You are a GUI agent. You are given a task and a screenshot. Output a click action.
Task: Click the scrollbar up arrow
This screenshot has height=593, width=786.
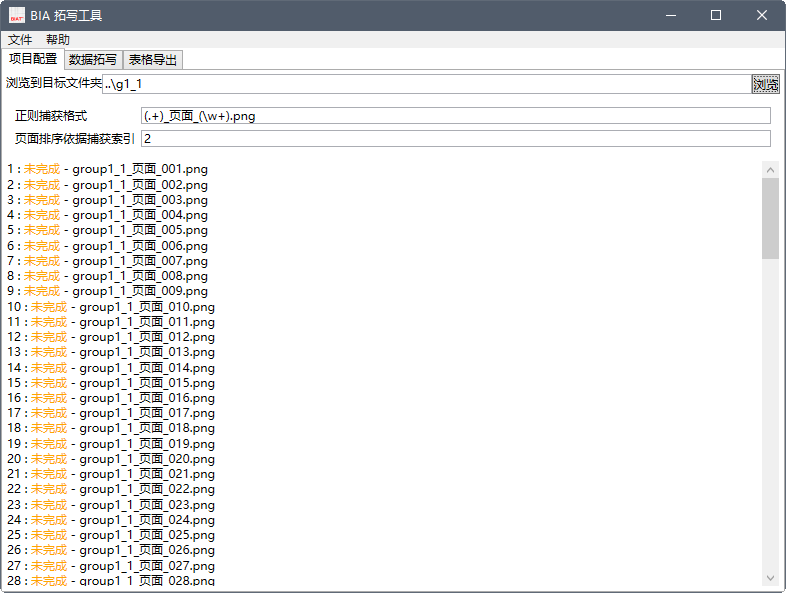770,170
